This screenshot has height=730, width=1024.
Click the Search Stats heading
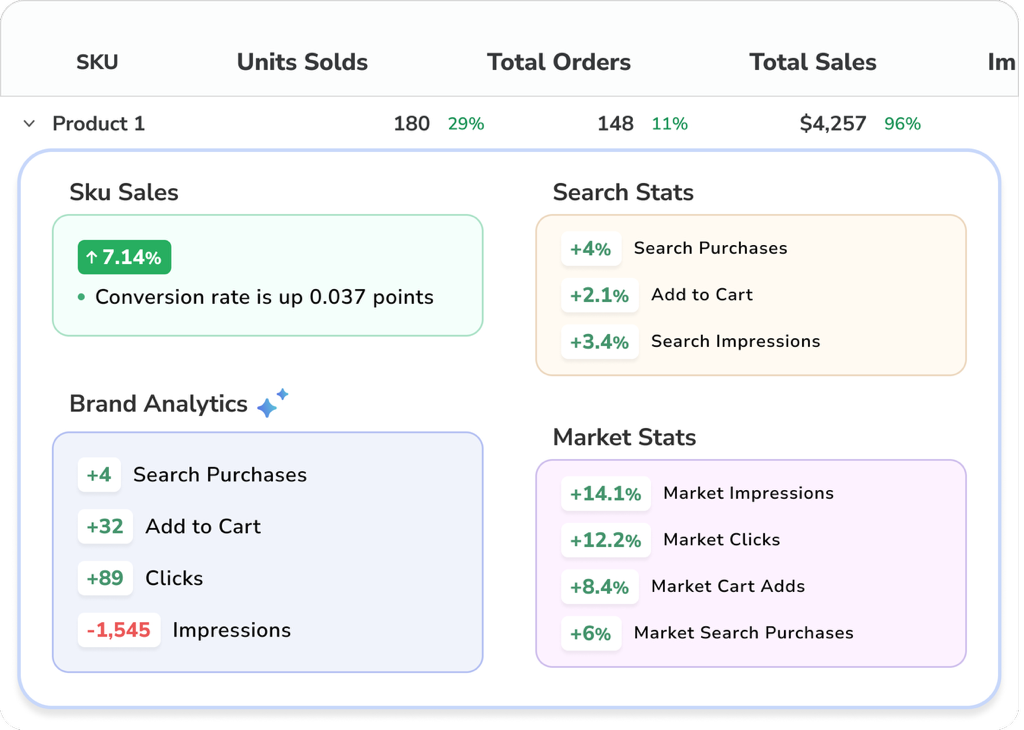tap(623, 193)
